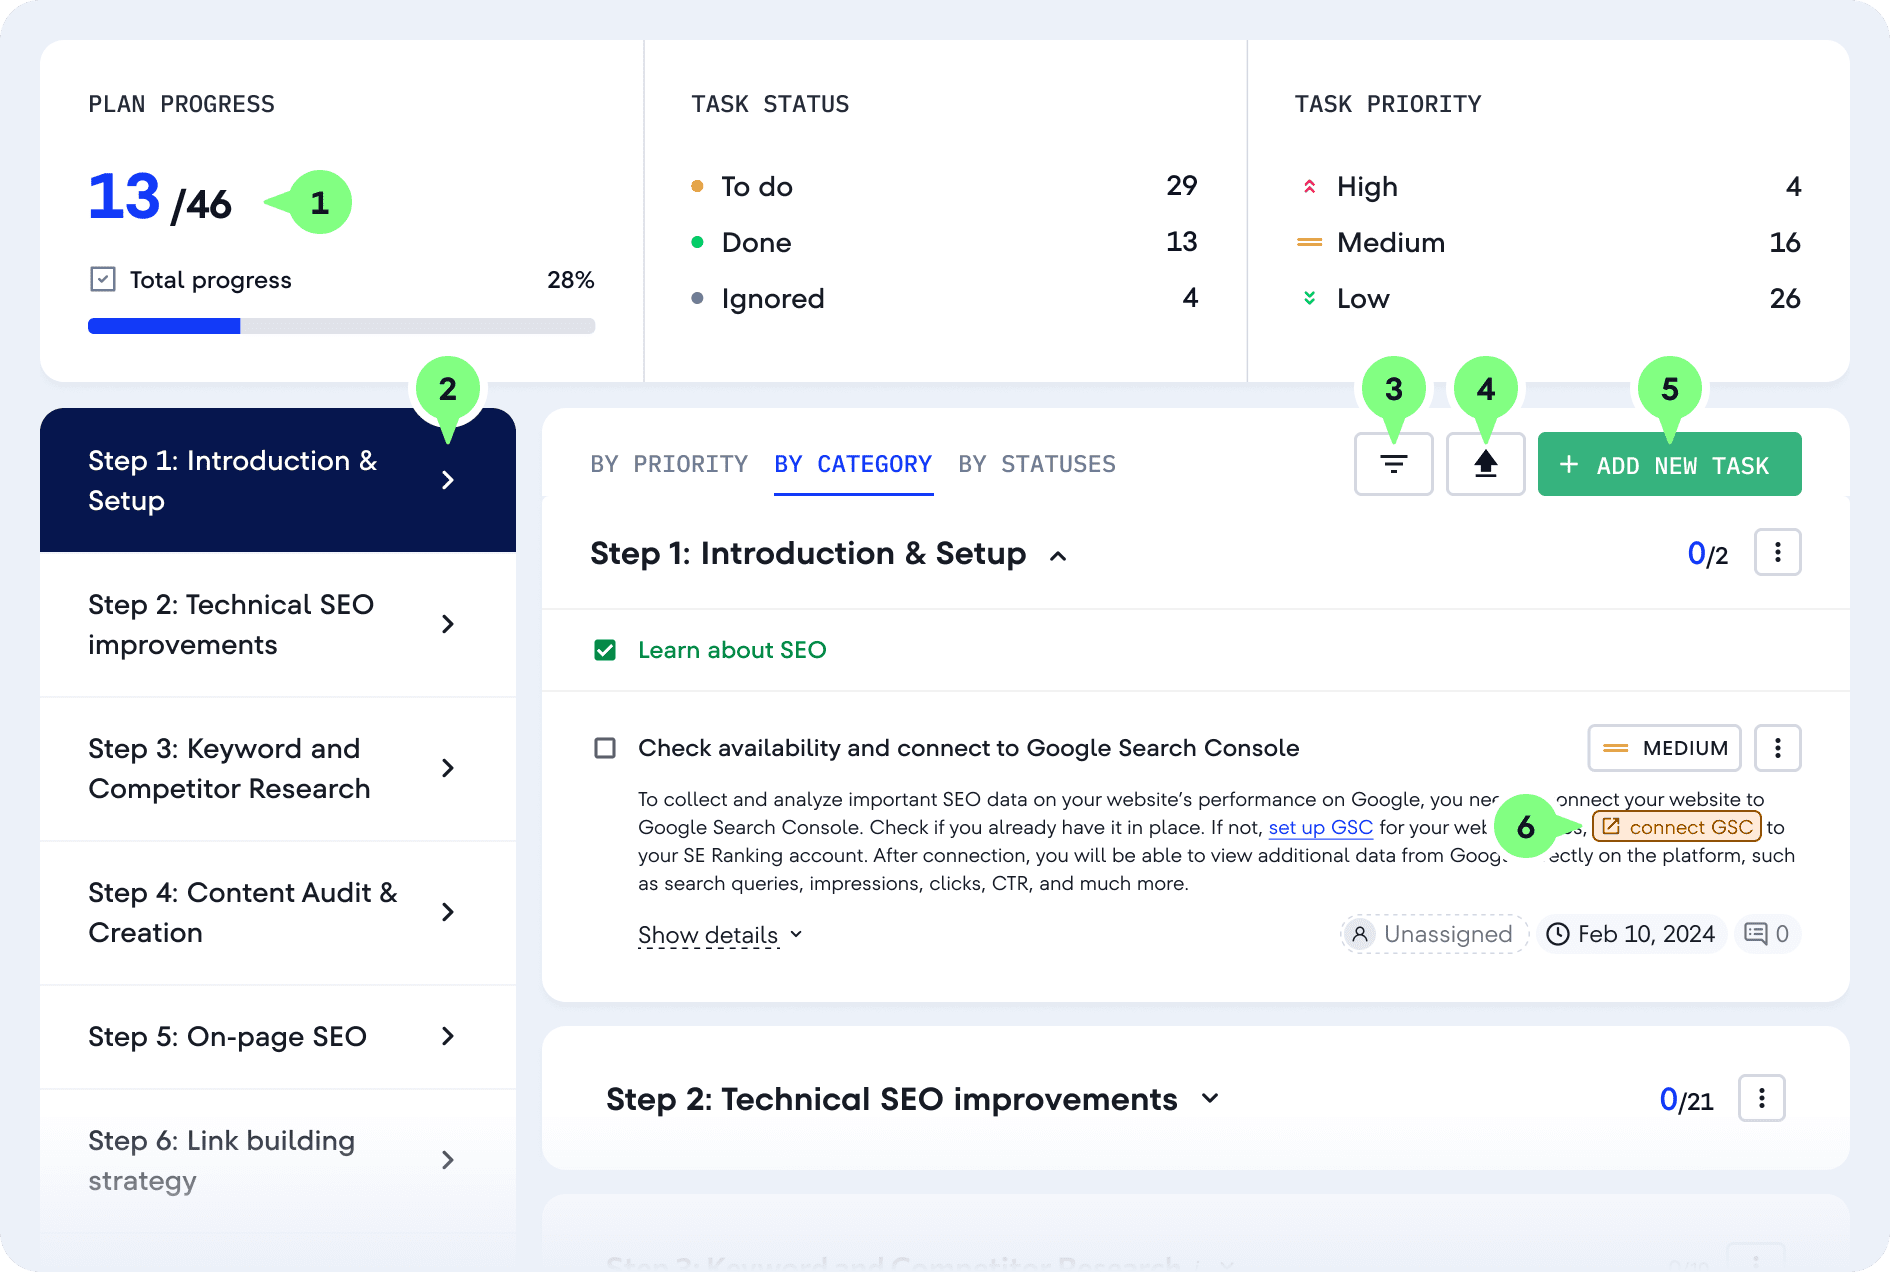Click the Ignored status row
This screenshot has width=1890, height=1272.
pos(944,298)
